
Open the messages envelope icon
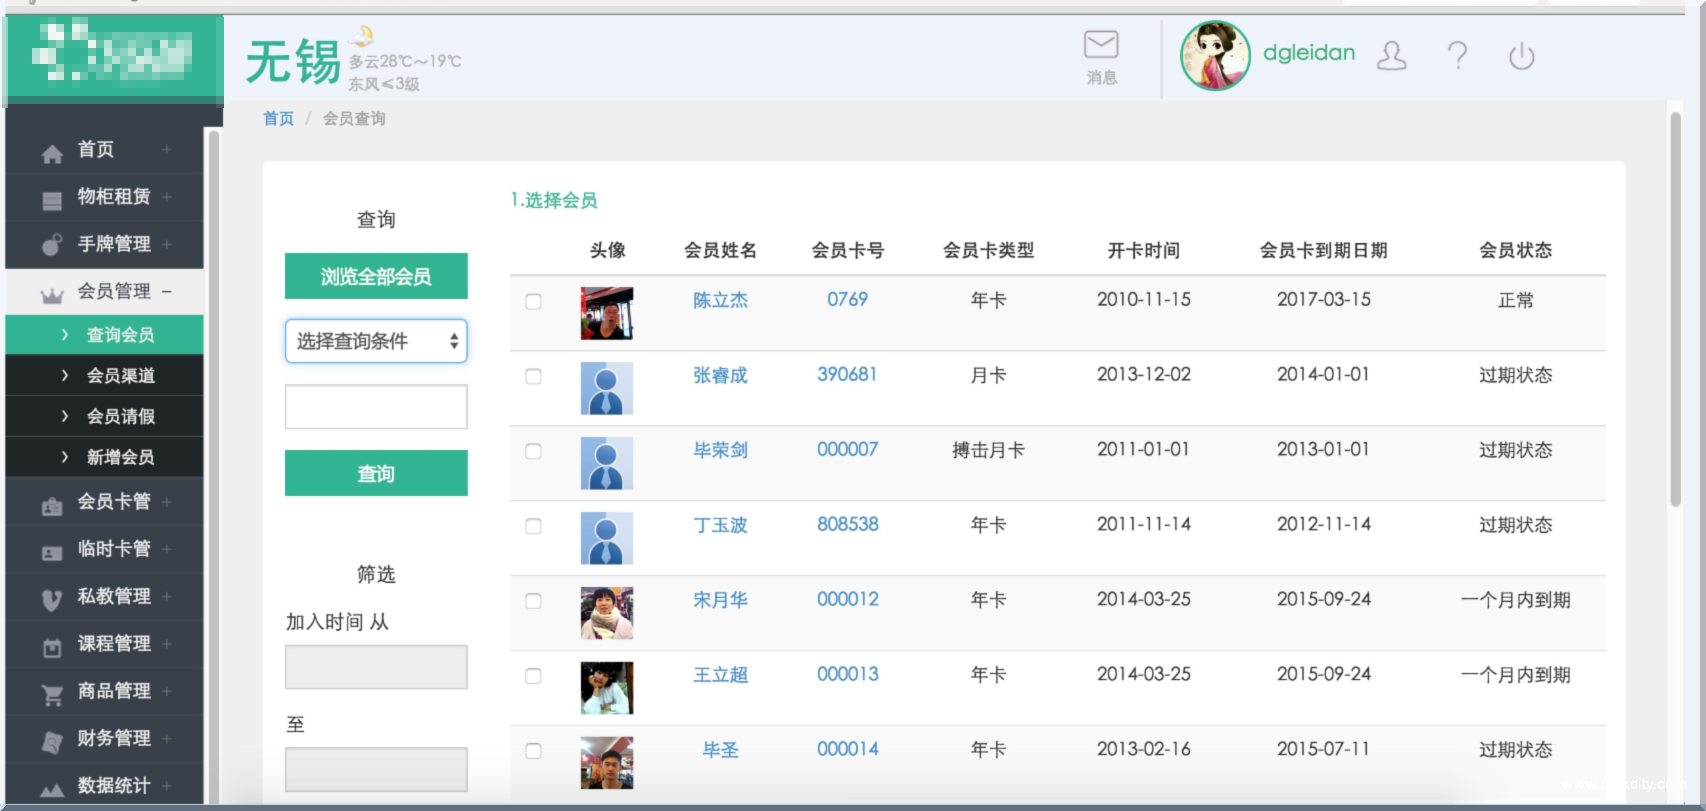pyautogui.click(x=1101, y=46)
